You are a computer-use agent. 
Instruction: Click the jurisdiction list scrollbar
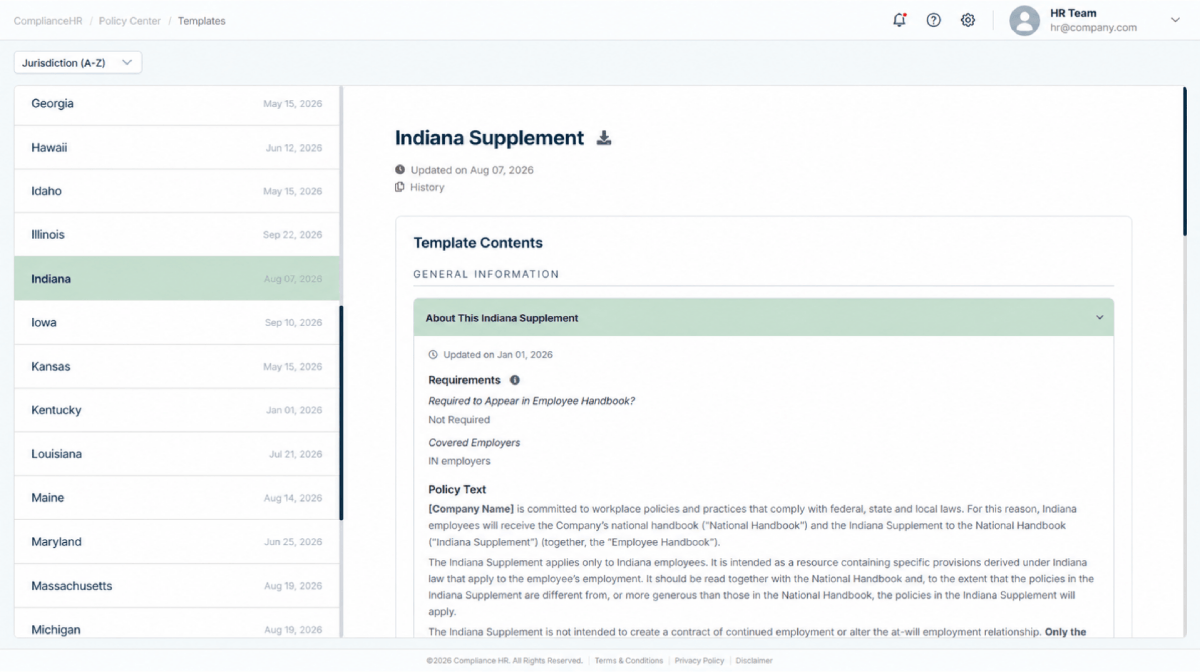pos(341,412)
